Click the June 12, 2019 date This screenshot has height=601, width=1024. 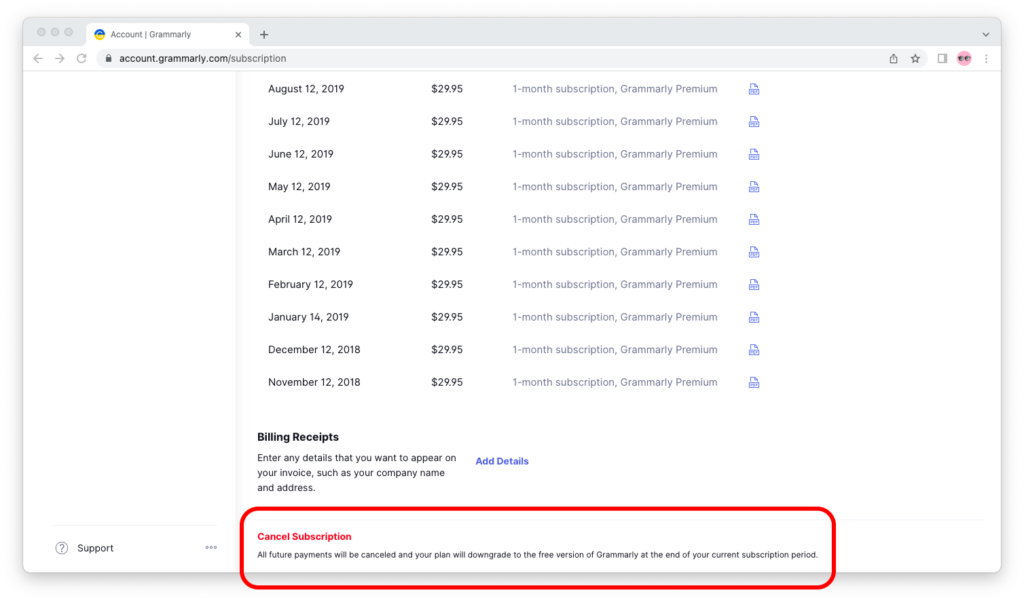pos(300,154)
